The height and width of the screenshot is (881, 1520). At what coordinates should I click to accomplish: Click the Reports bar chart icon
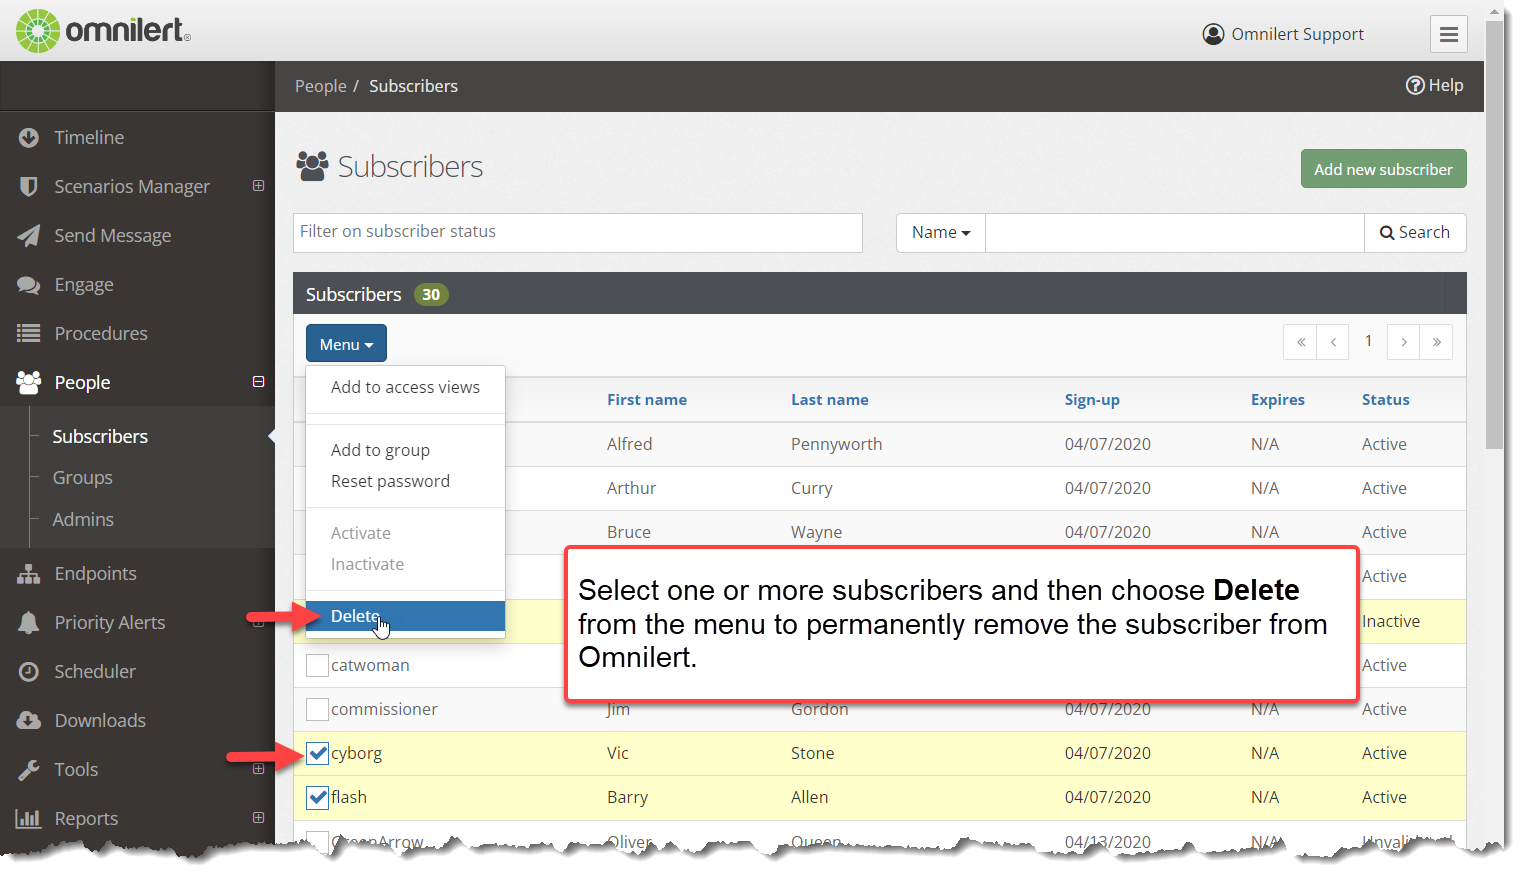click(29, 819)
